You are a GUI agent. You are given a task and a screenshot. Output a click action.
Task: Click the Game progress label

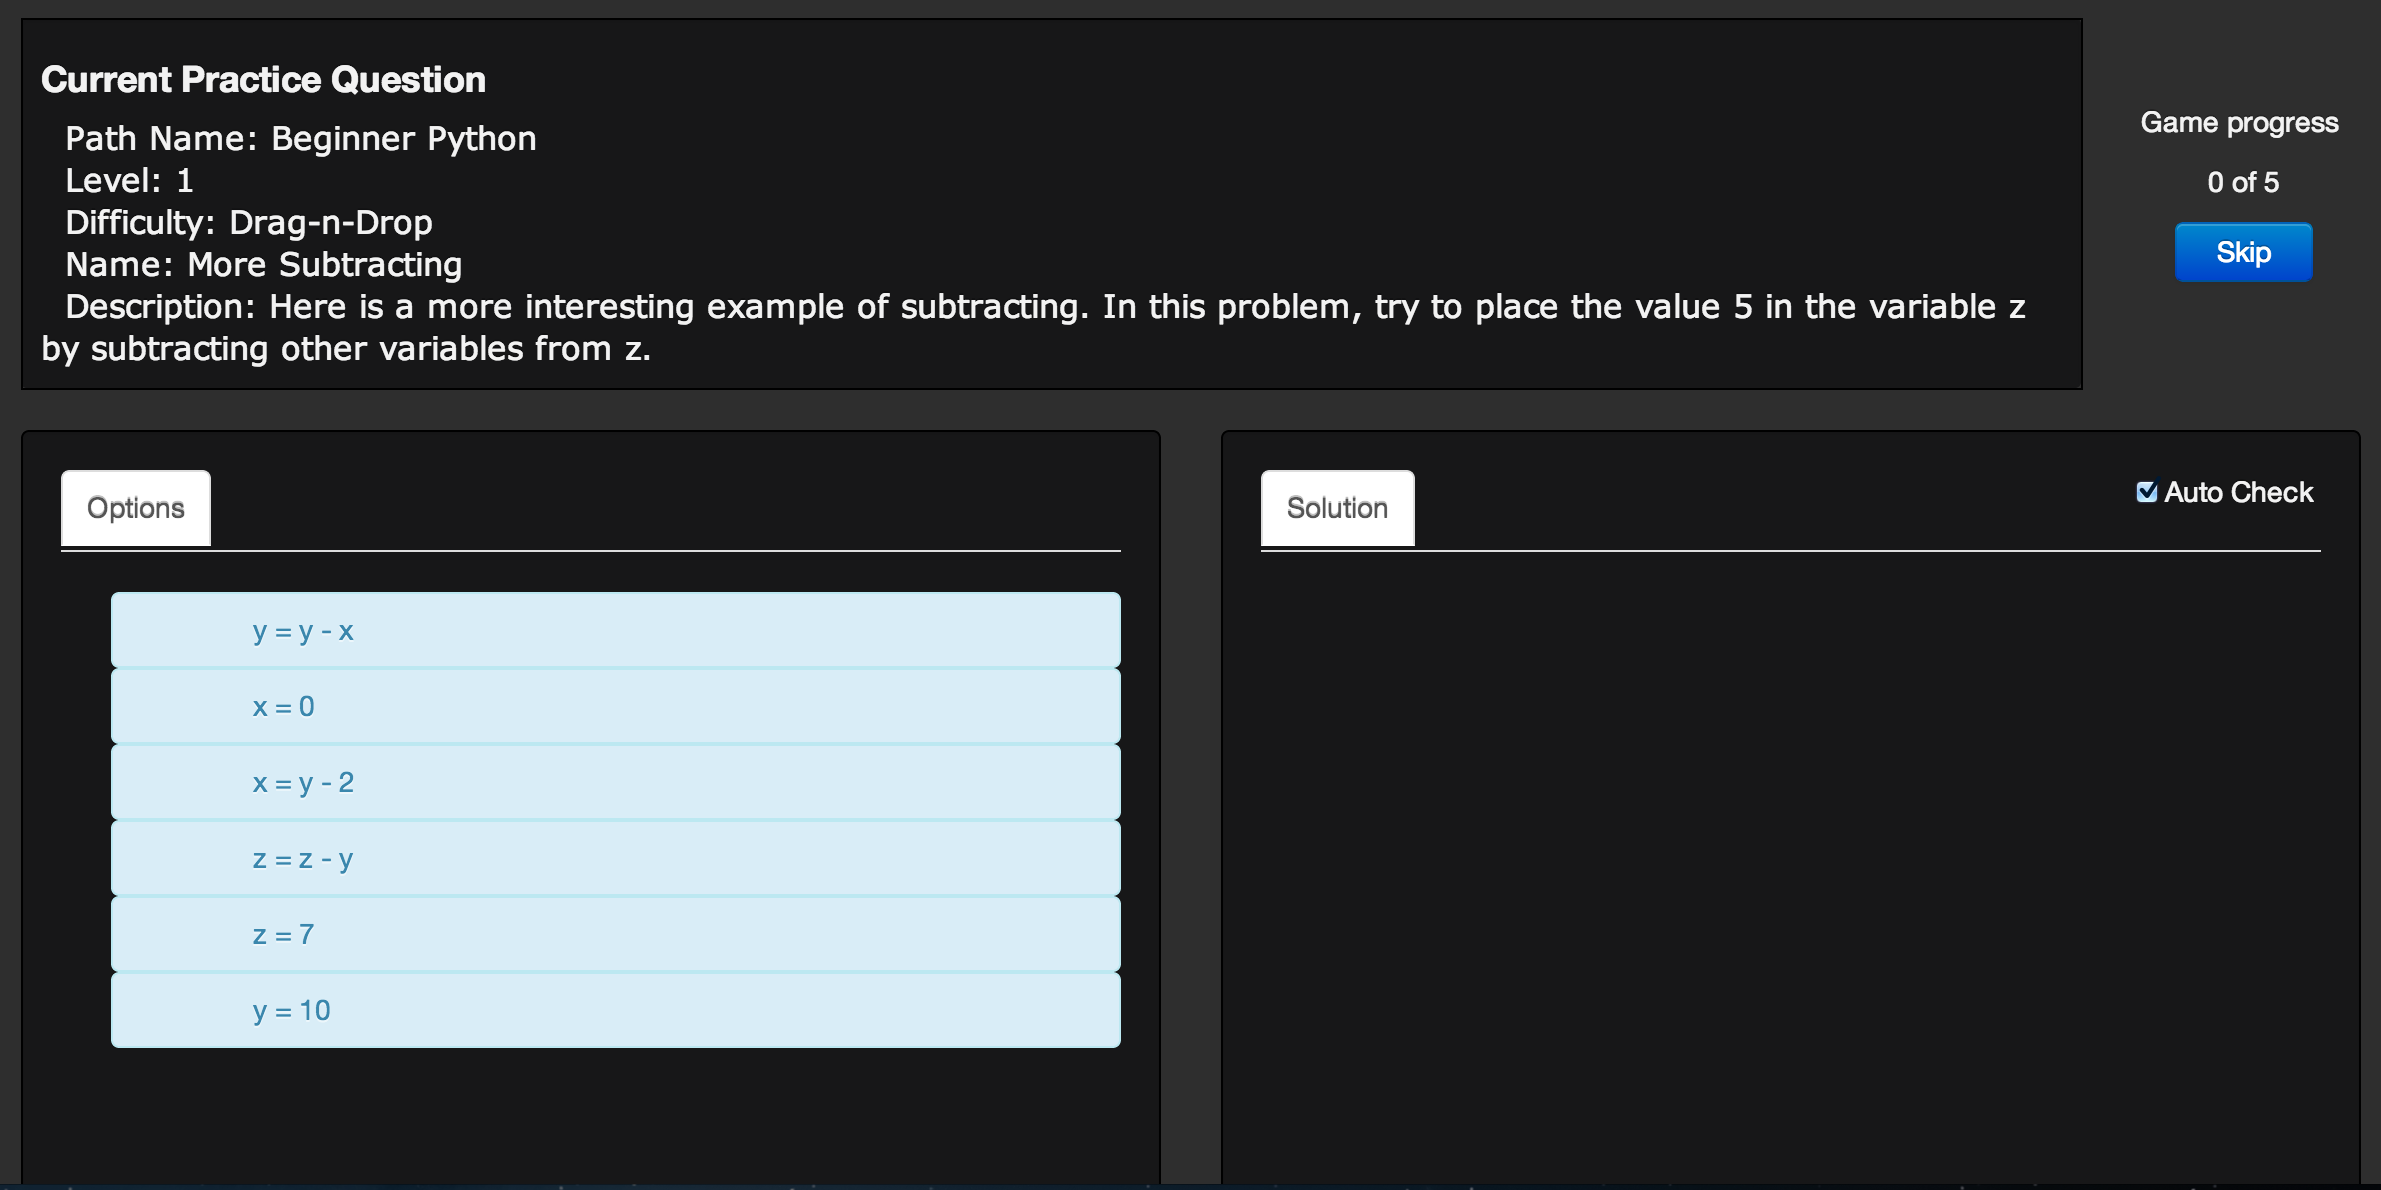pos(2239,123)
